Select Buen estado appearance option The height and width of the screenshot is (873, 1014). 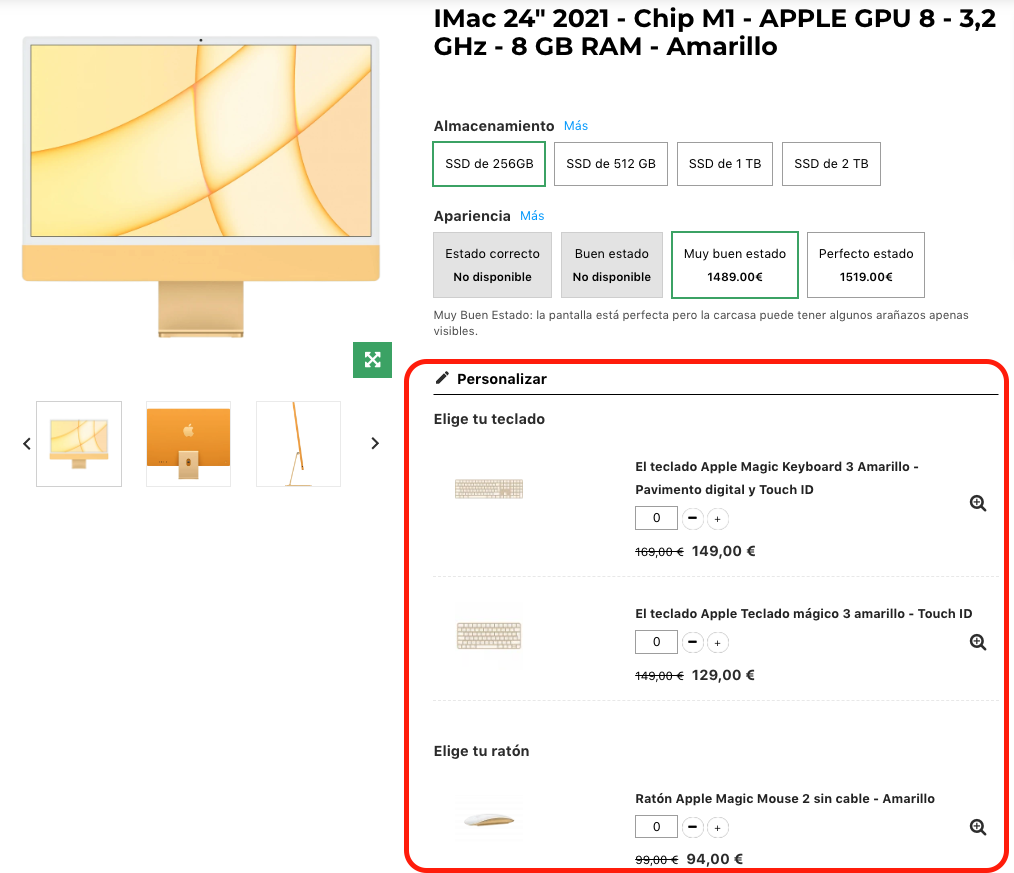tap(612, 265)
